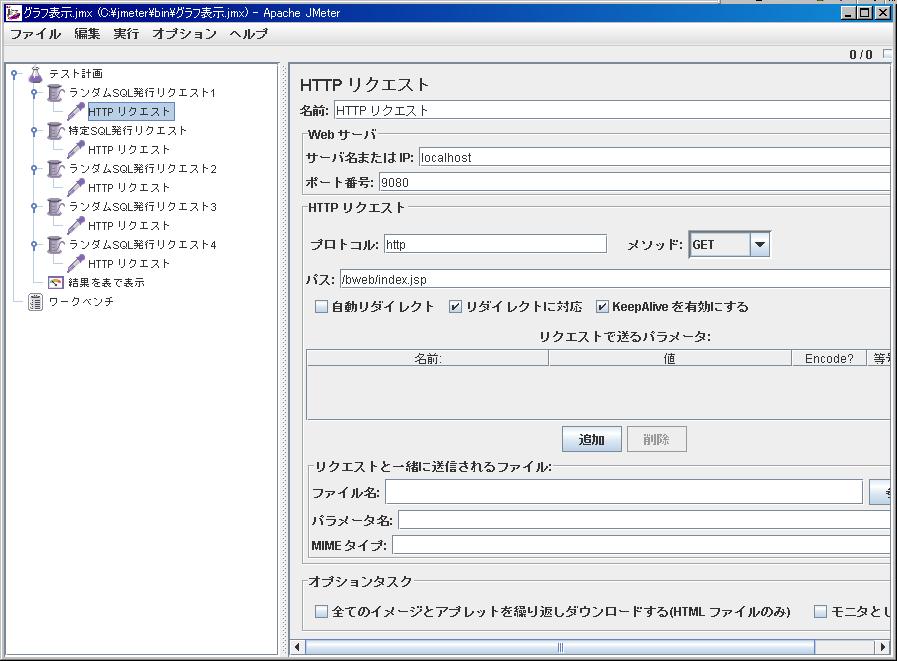
Task: Select 結果を表で表示 label in the tree
Action: point(106,282)
